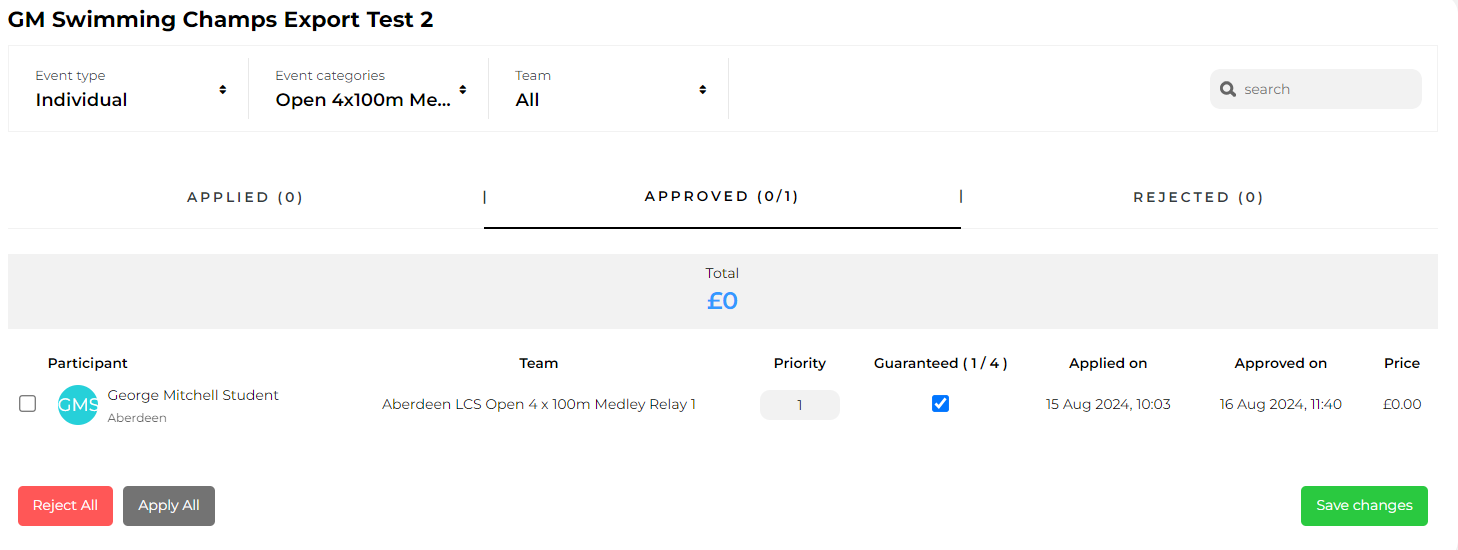Screen dimensions: 1458x550
Task: Switch to the Rejected (0) tab
Action: pos(1198,197)
